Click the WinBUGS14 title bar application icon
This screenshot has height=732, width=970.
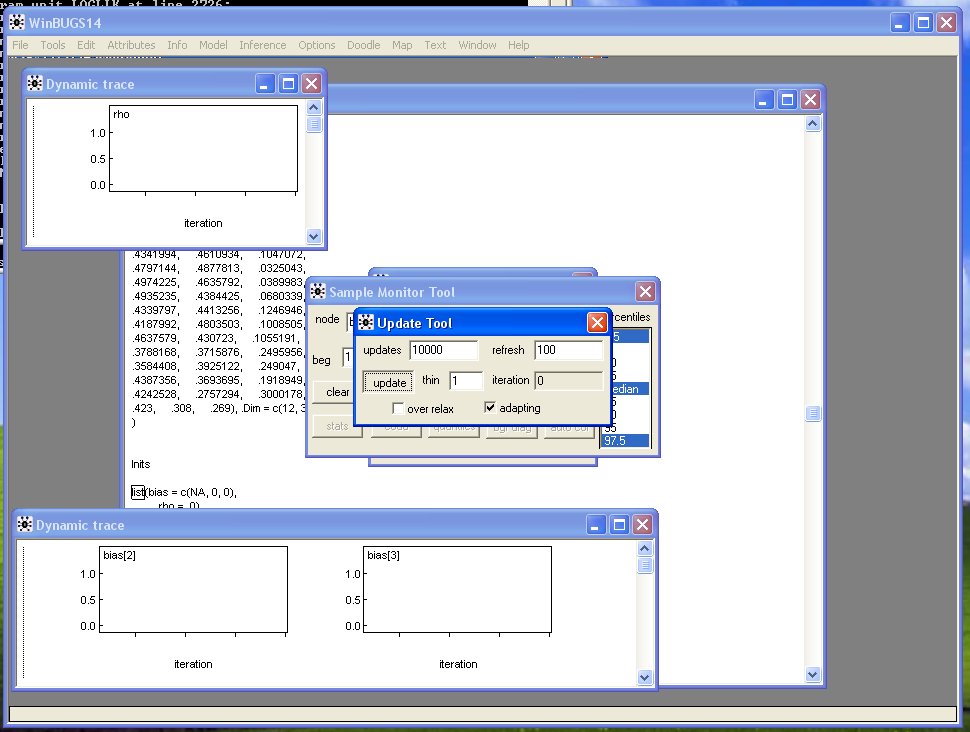point(17,23)
